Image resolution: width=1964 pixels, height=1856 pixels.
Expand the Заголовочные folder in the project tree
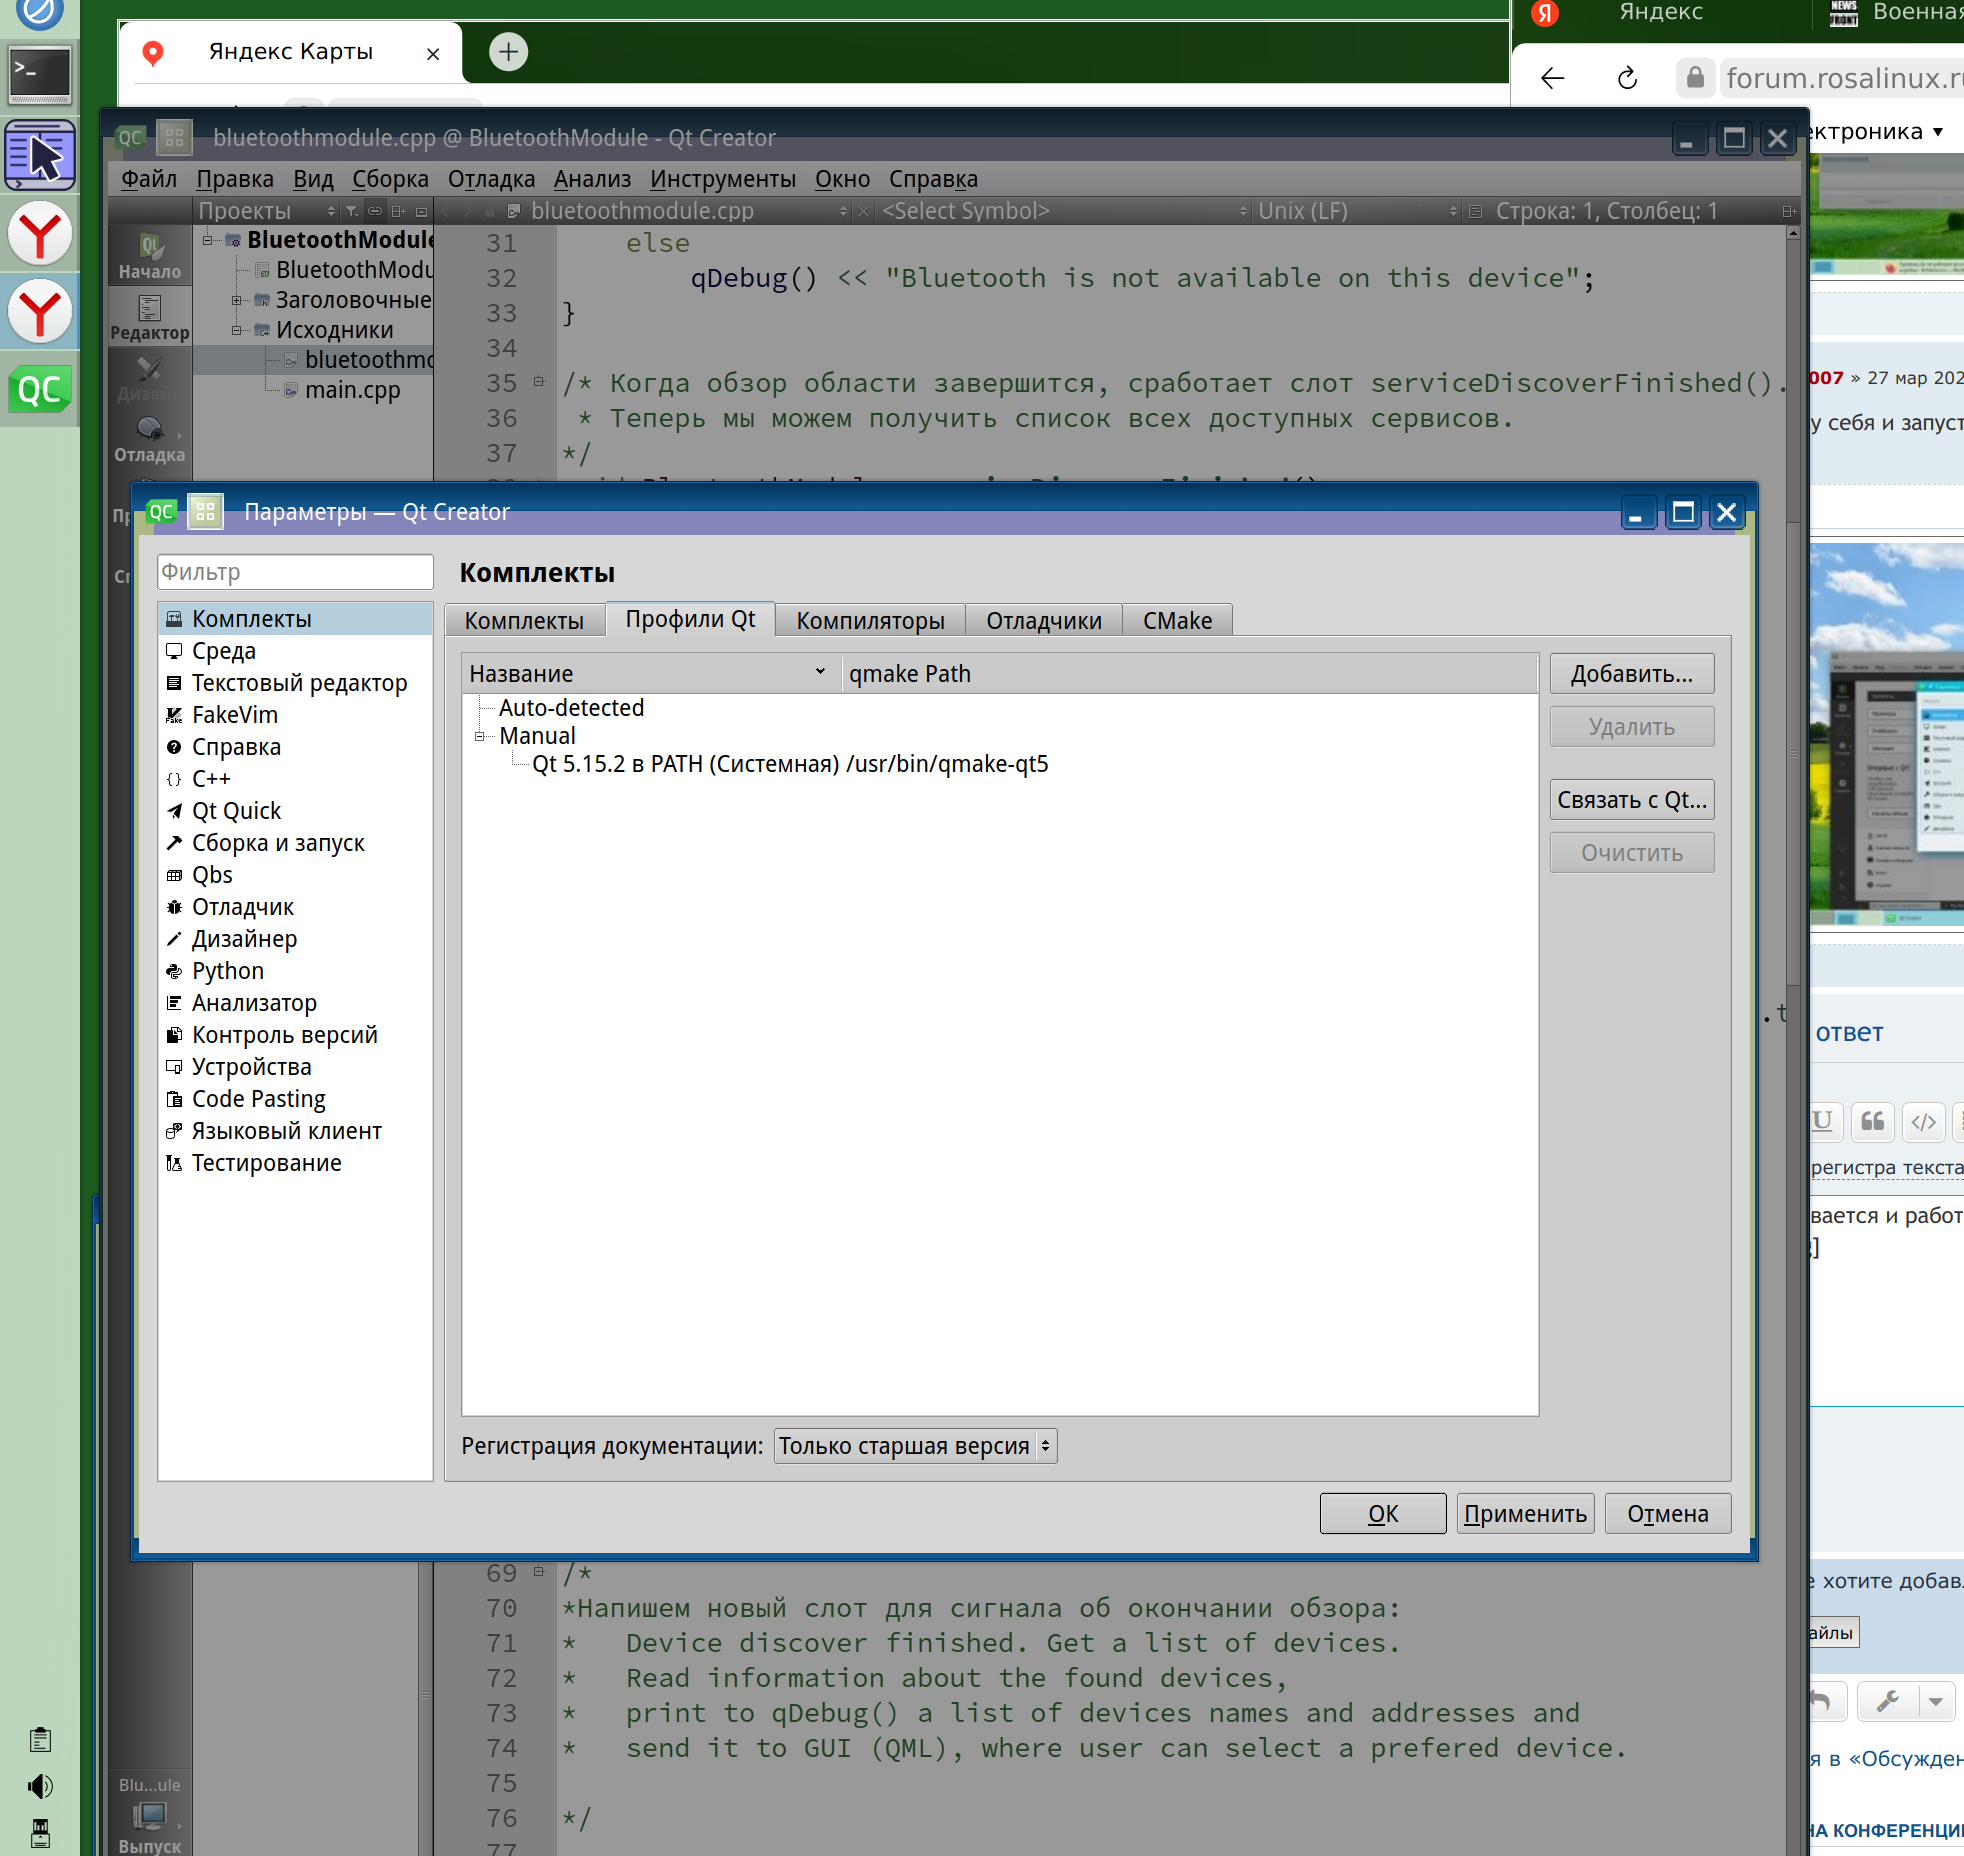[x=236, y=300]
